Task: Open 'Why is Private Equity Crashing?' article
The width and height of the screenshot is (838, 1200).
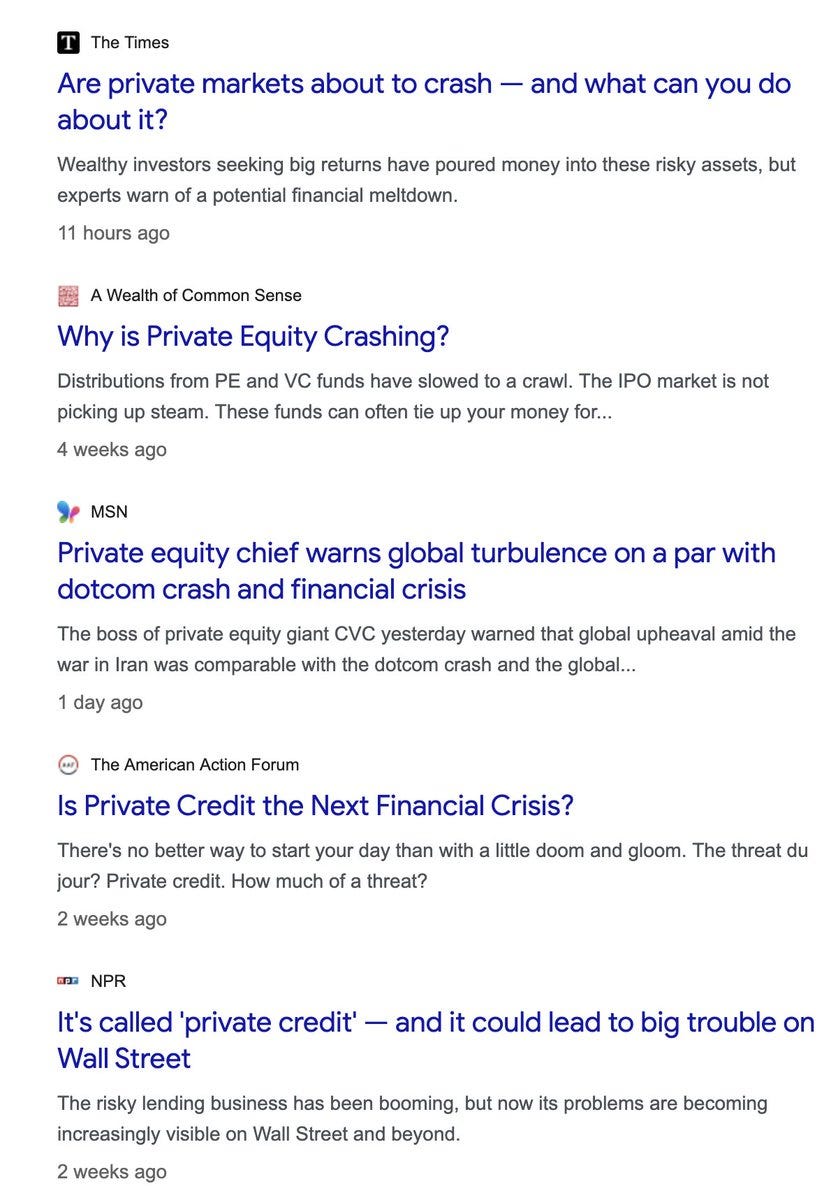Action: 253,336
